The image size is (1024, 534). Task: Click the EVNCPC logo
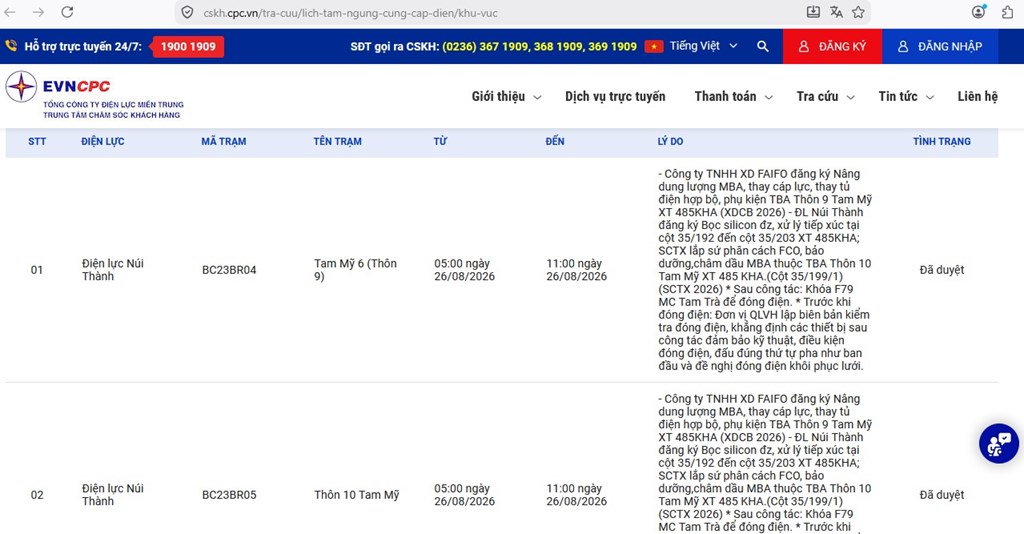[x=95, y=95]
